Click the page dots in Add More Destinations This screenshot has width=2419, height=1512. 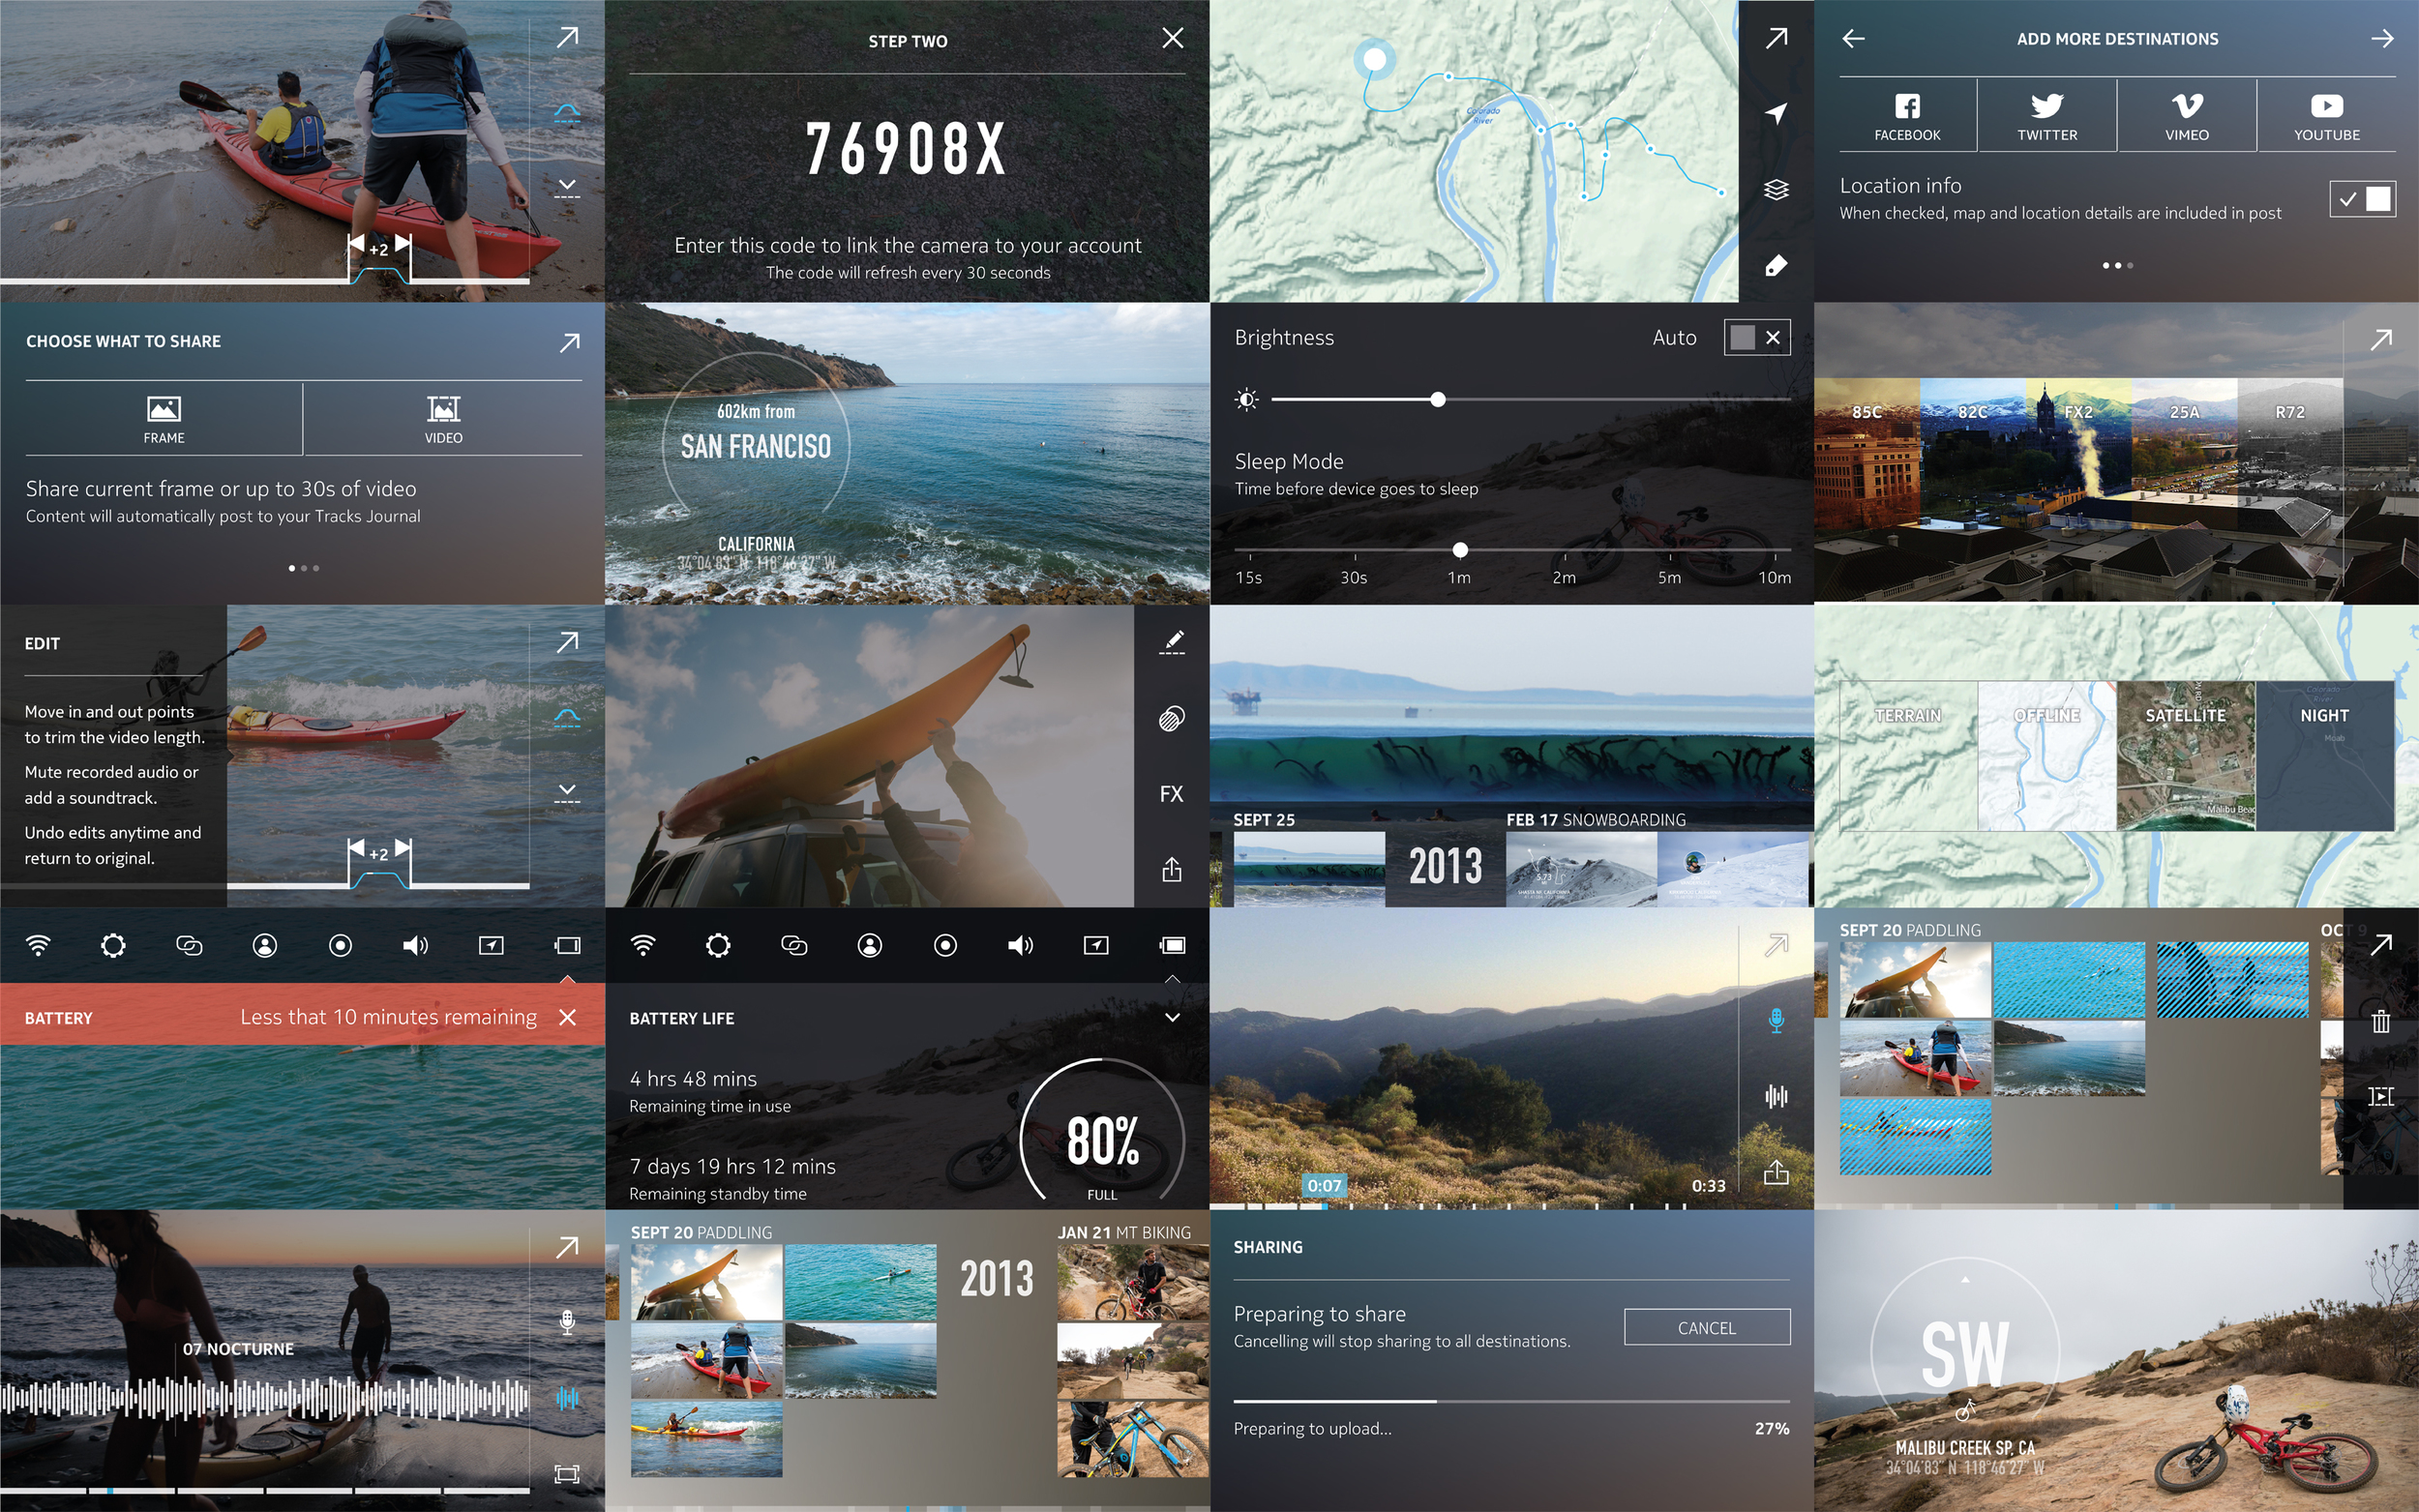[x=2117, y=265]
